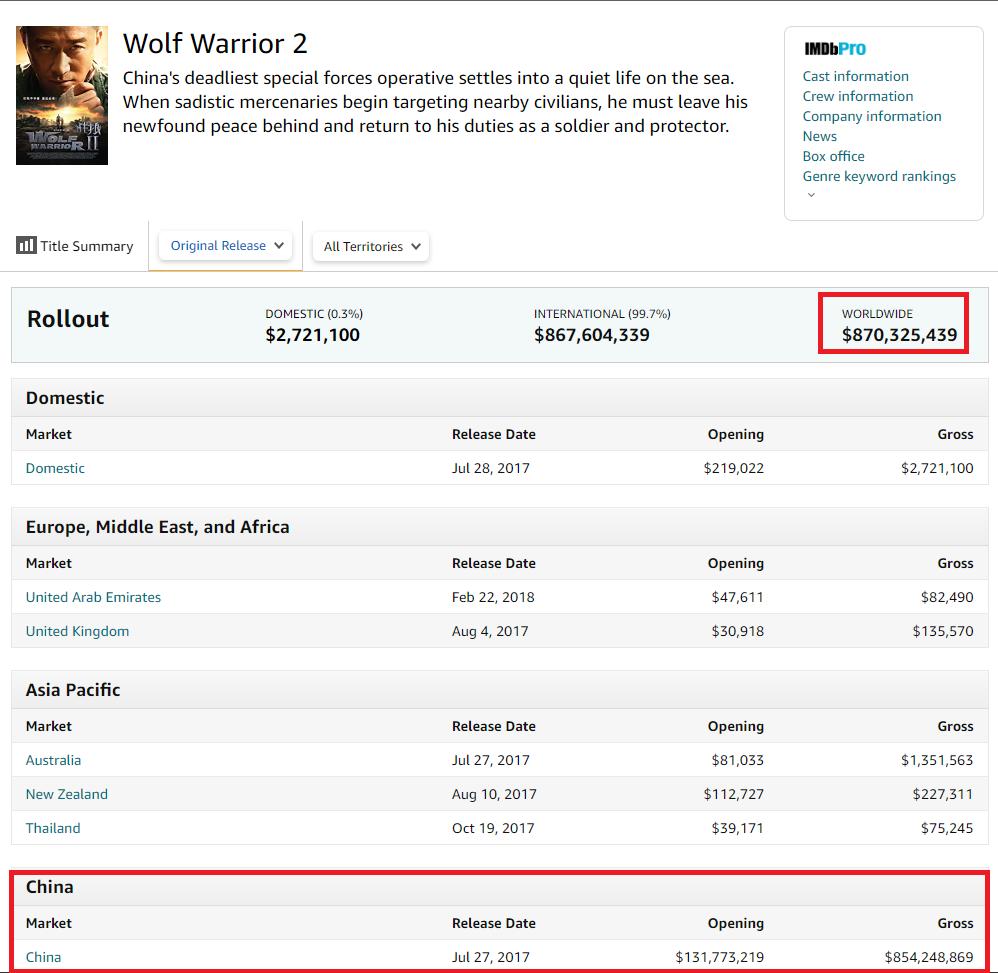Open the Crew information link
998x973 pixels.
pos(857,96)
